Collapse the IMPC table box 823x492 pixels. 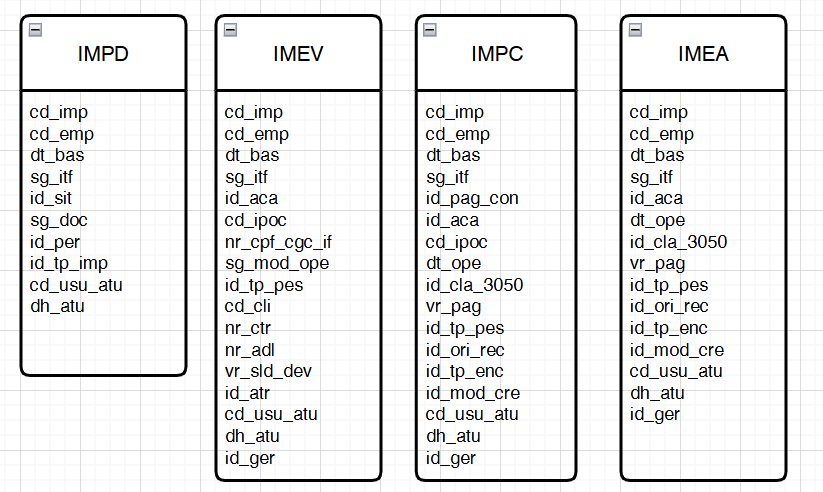(x=430, y=30)
